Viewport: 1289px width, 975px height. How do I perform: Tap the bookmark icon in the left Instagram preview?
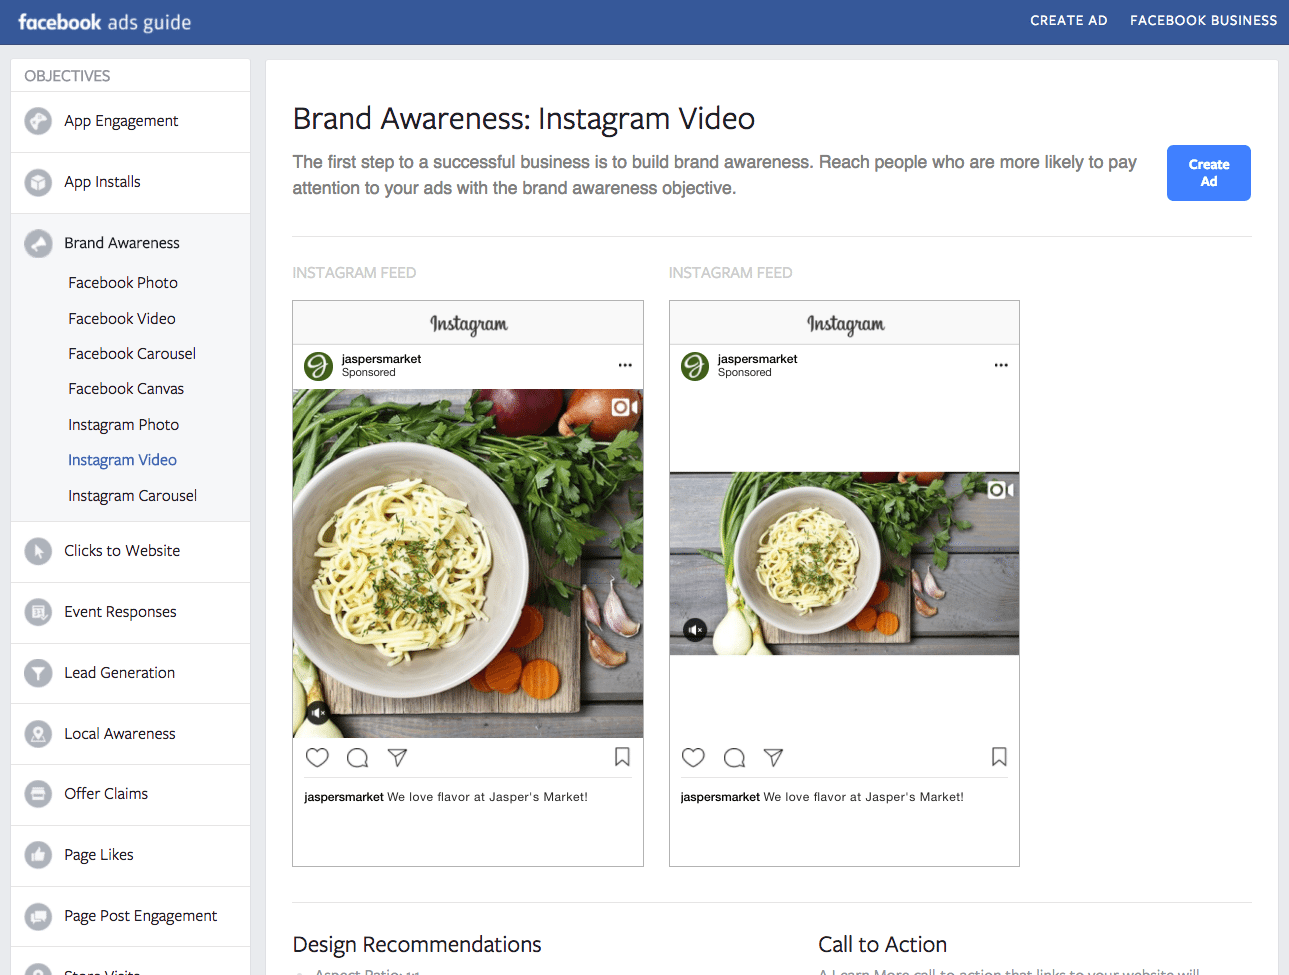[x=622, y=757]
